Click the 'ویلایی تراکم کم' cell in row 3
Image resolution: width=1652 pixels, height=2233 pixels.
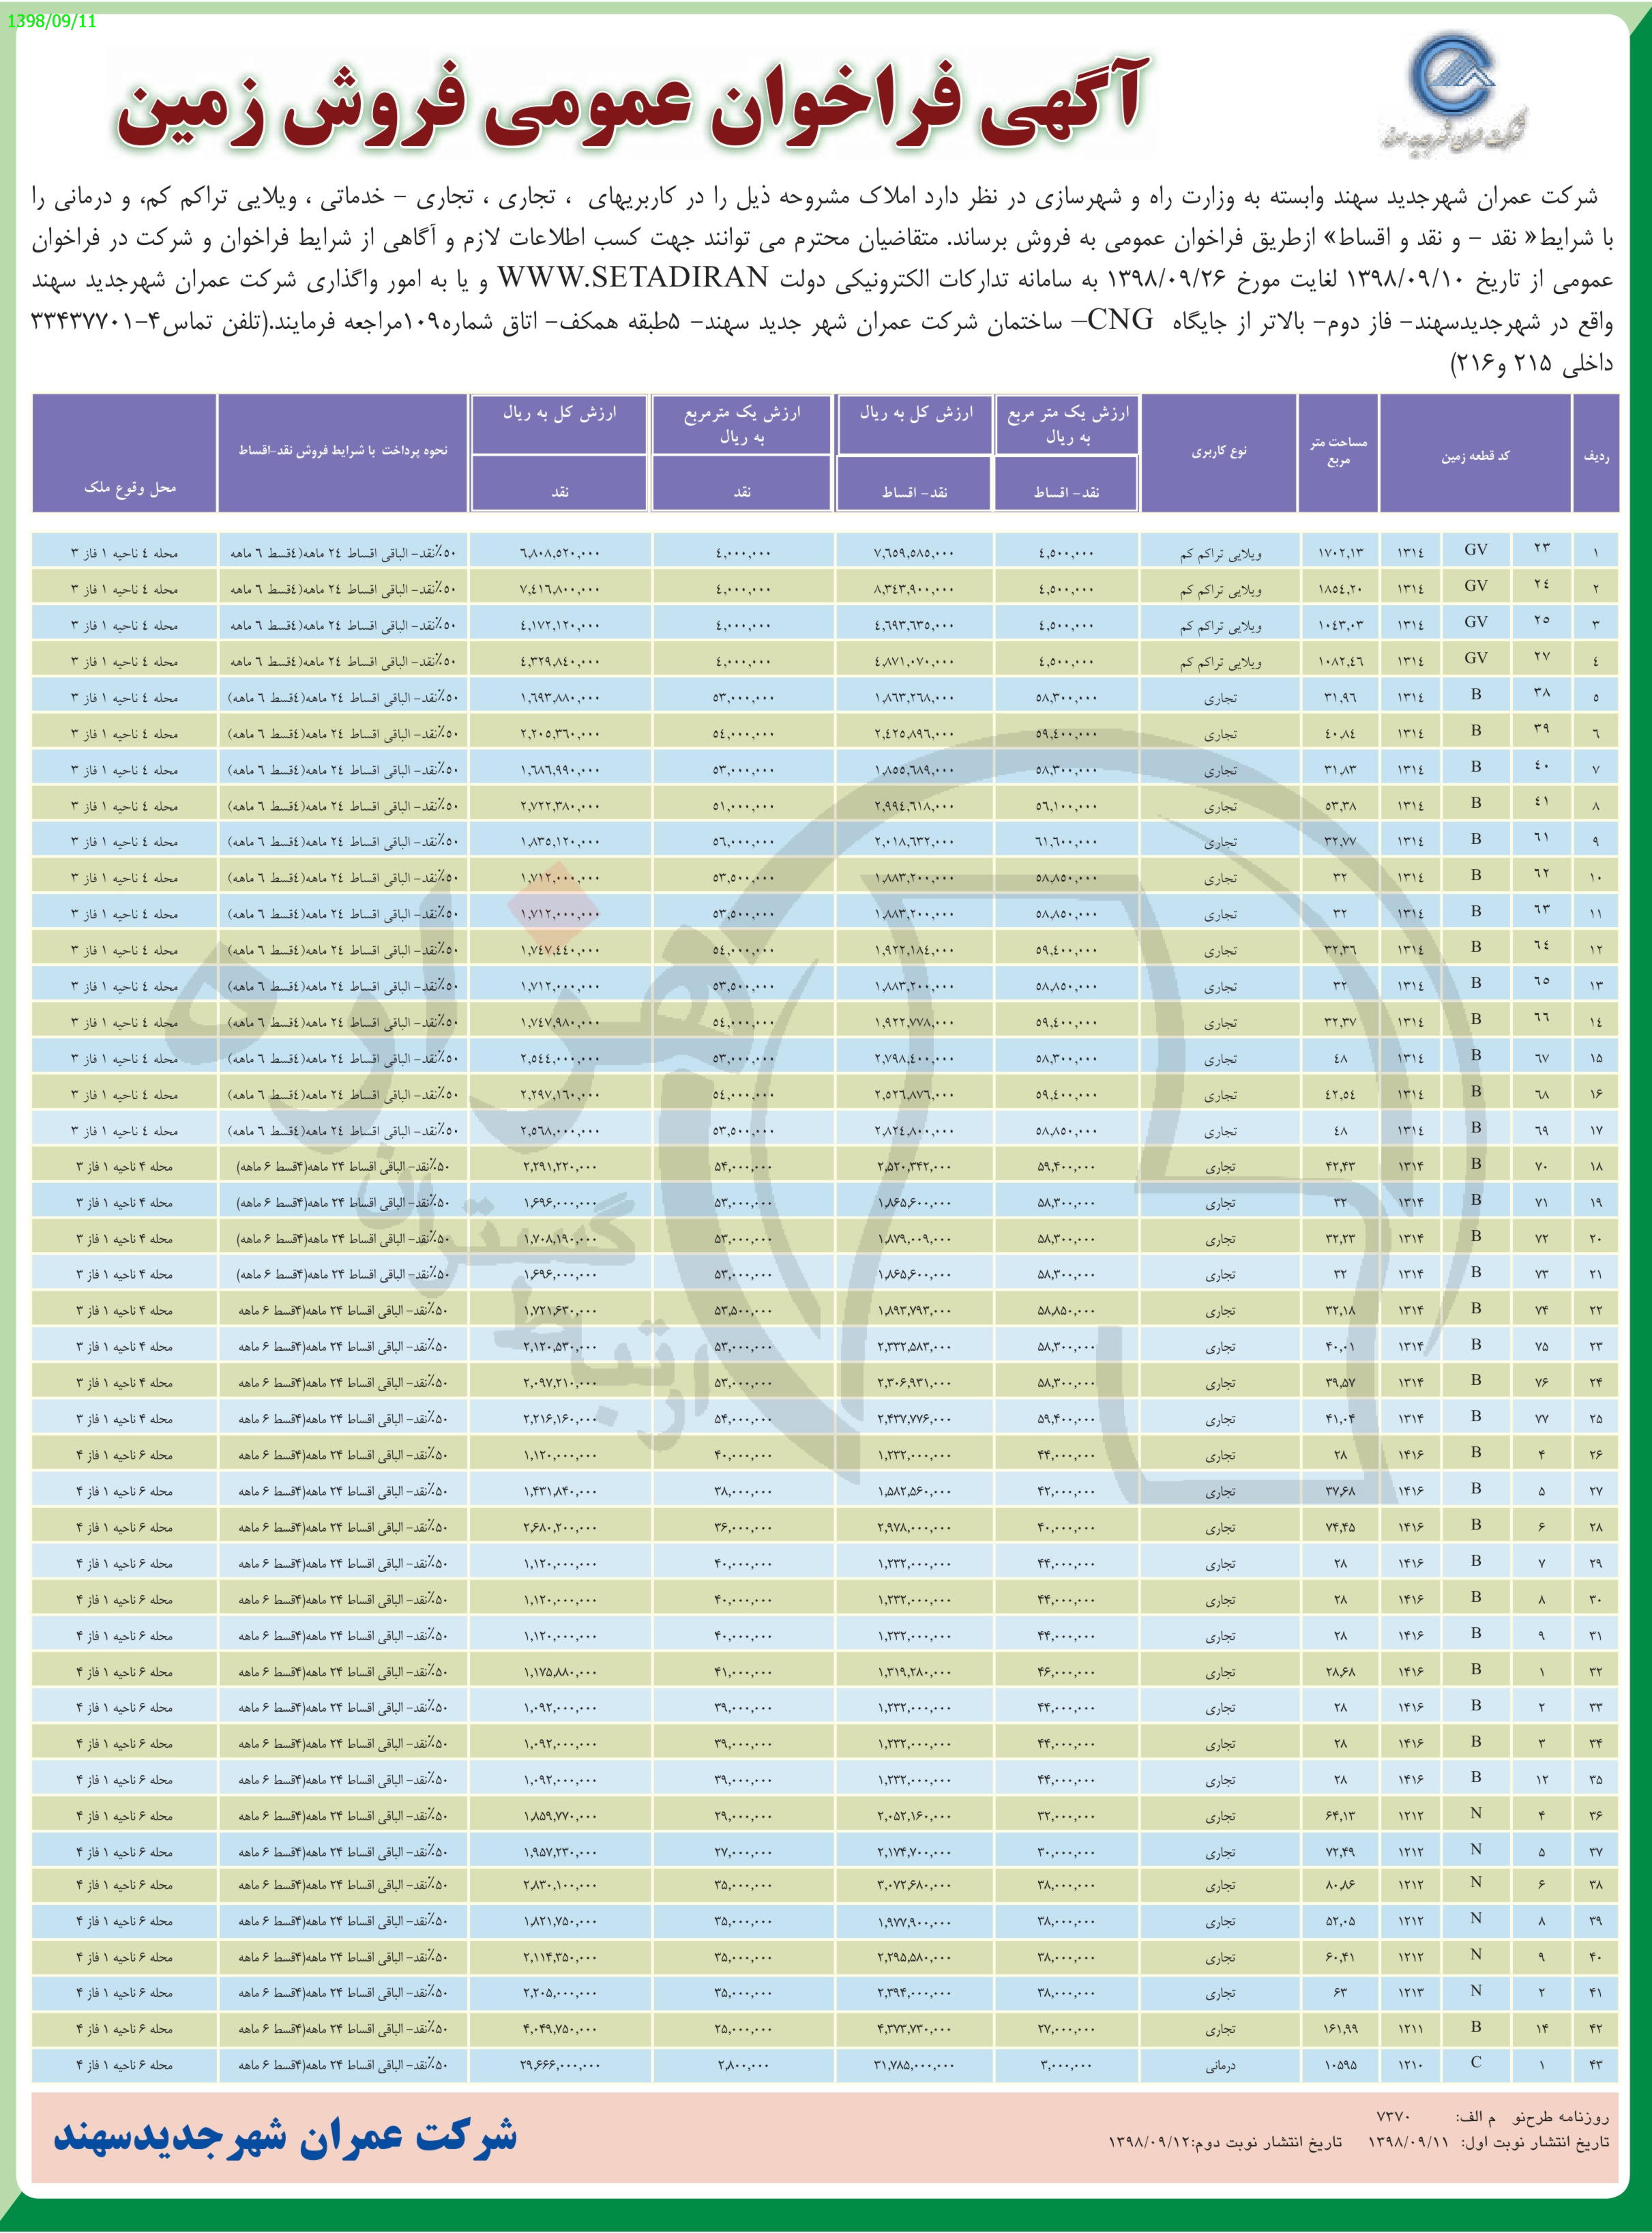point(1220,626)
